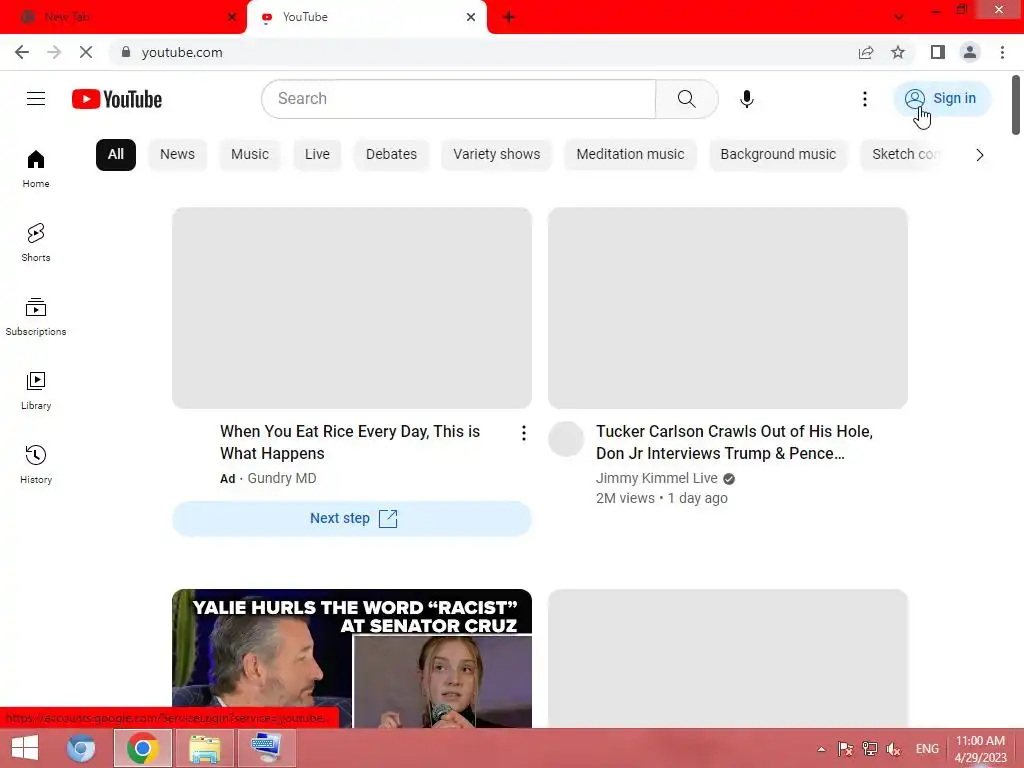1024x768 pixels.
Task: Select the Variety shows chip
Action: [497, 155]
